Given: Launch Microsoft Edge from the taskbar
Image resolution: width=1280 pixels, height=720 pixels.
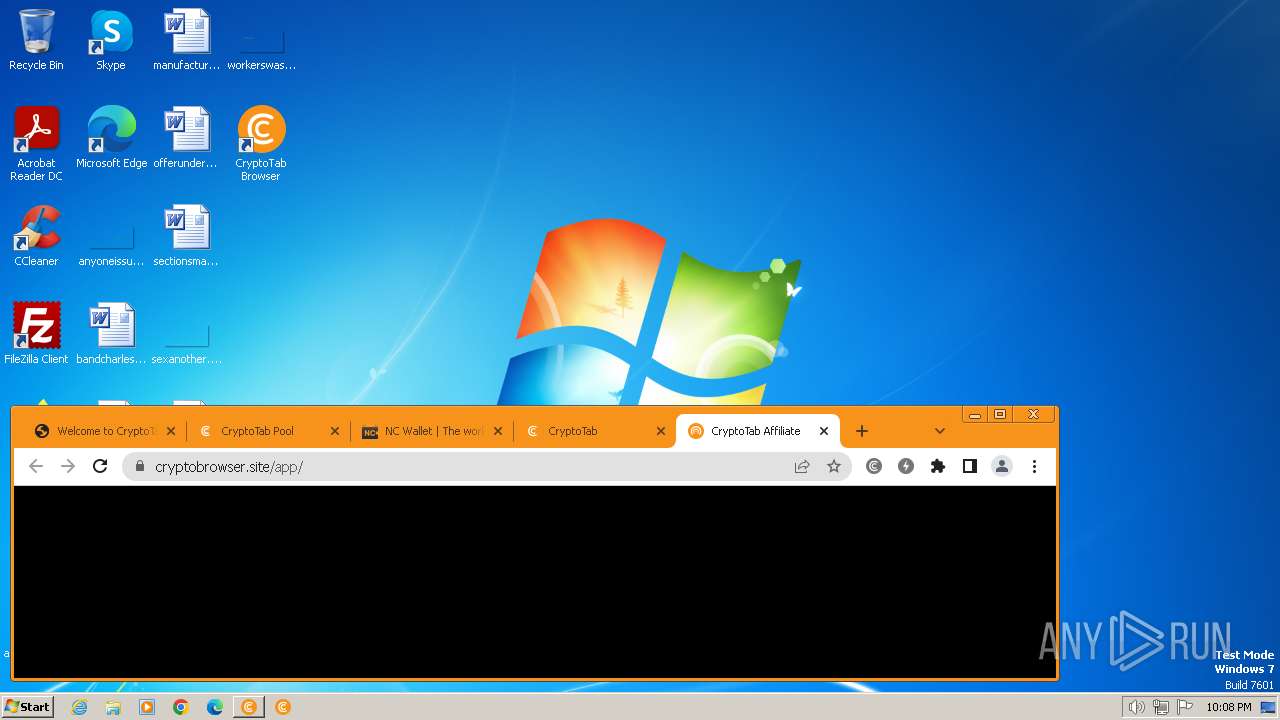Looking at the screenshot, I should (x=215, y=707).
